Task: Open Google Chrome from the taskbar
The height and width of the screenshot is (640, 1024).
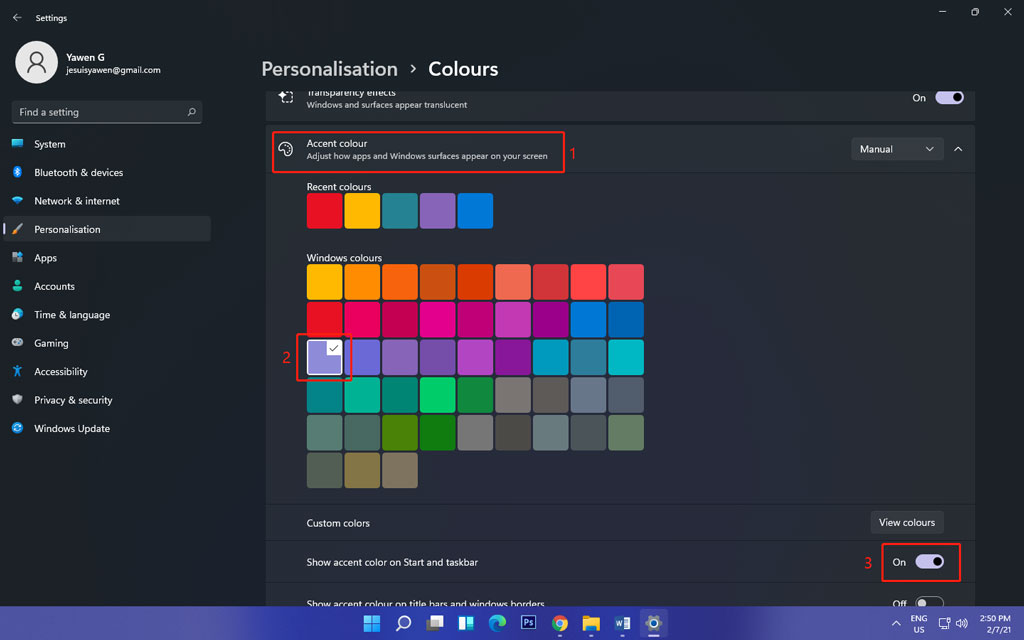Action: 559,622
